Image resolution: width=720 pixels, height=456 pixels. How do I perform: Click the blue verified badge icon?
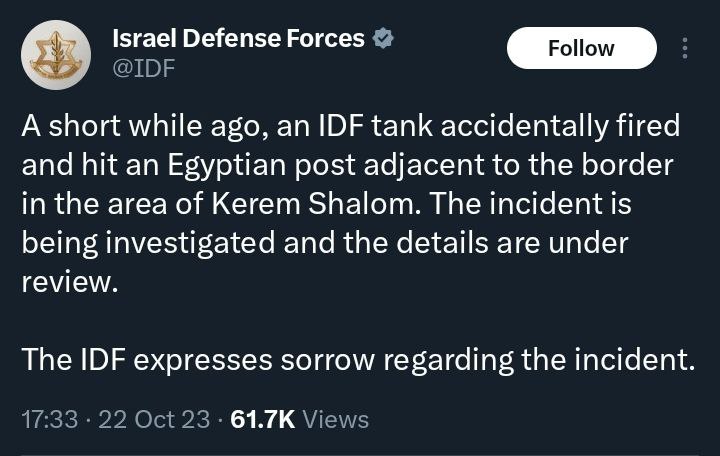(382, 39)
